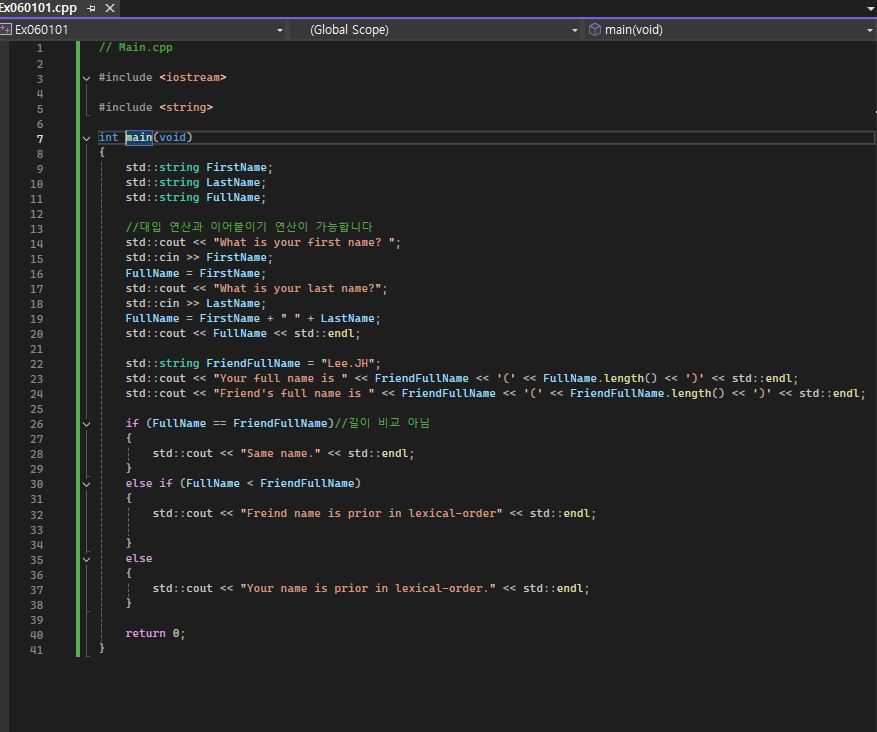The width and height of the screenshot is (877, 732).
Task: Click the Korean comment after if condition
Action: (382, 423)
